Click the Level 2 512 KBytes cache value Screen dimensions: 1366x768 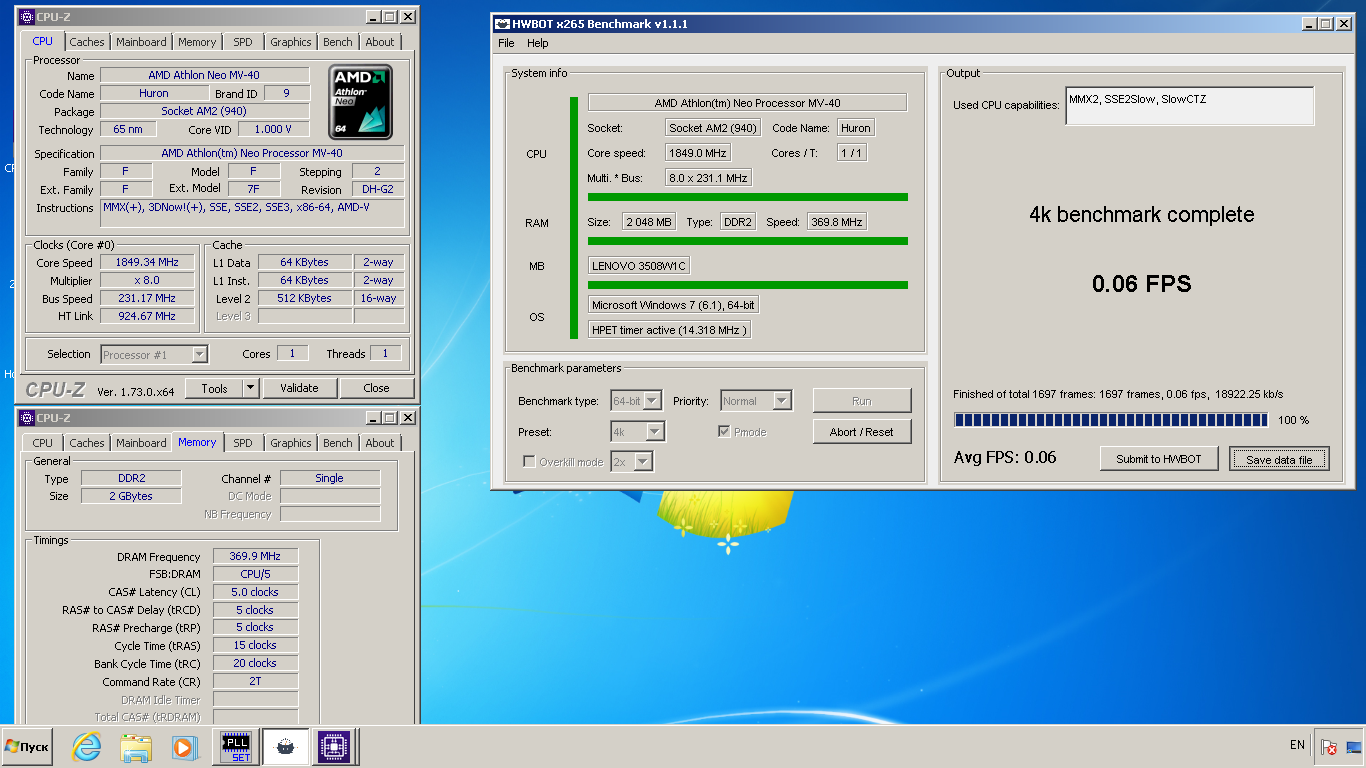(x=305, y=298)
